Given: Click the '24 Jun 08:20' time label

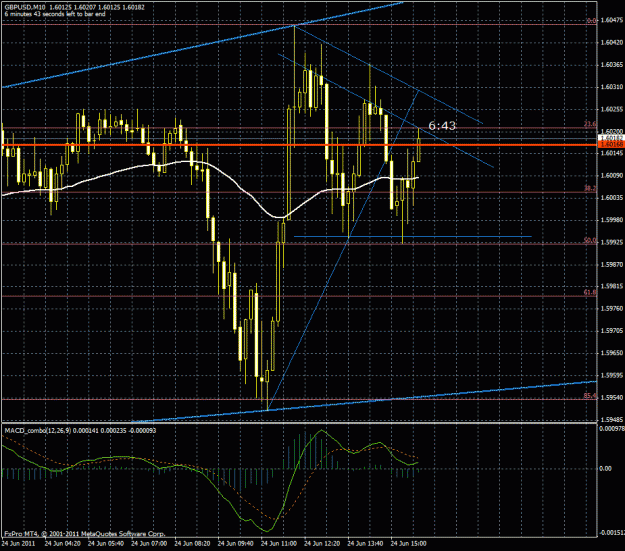Looking at the screenshot, I should pyautogui.click(x=192, y=543).
